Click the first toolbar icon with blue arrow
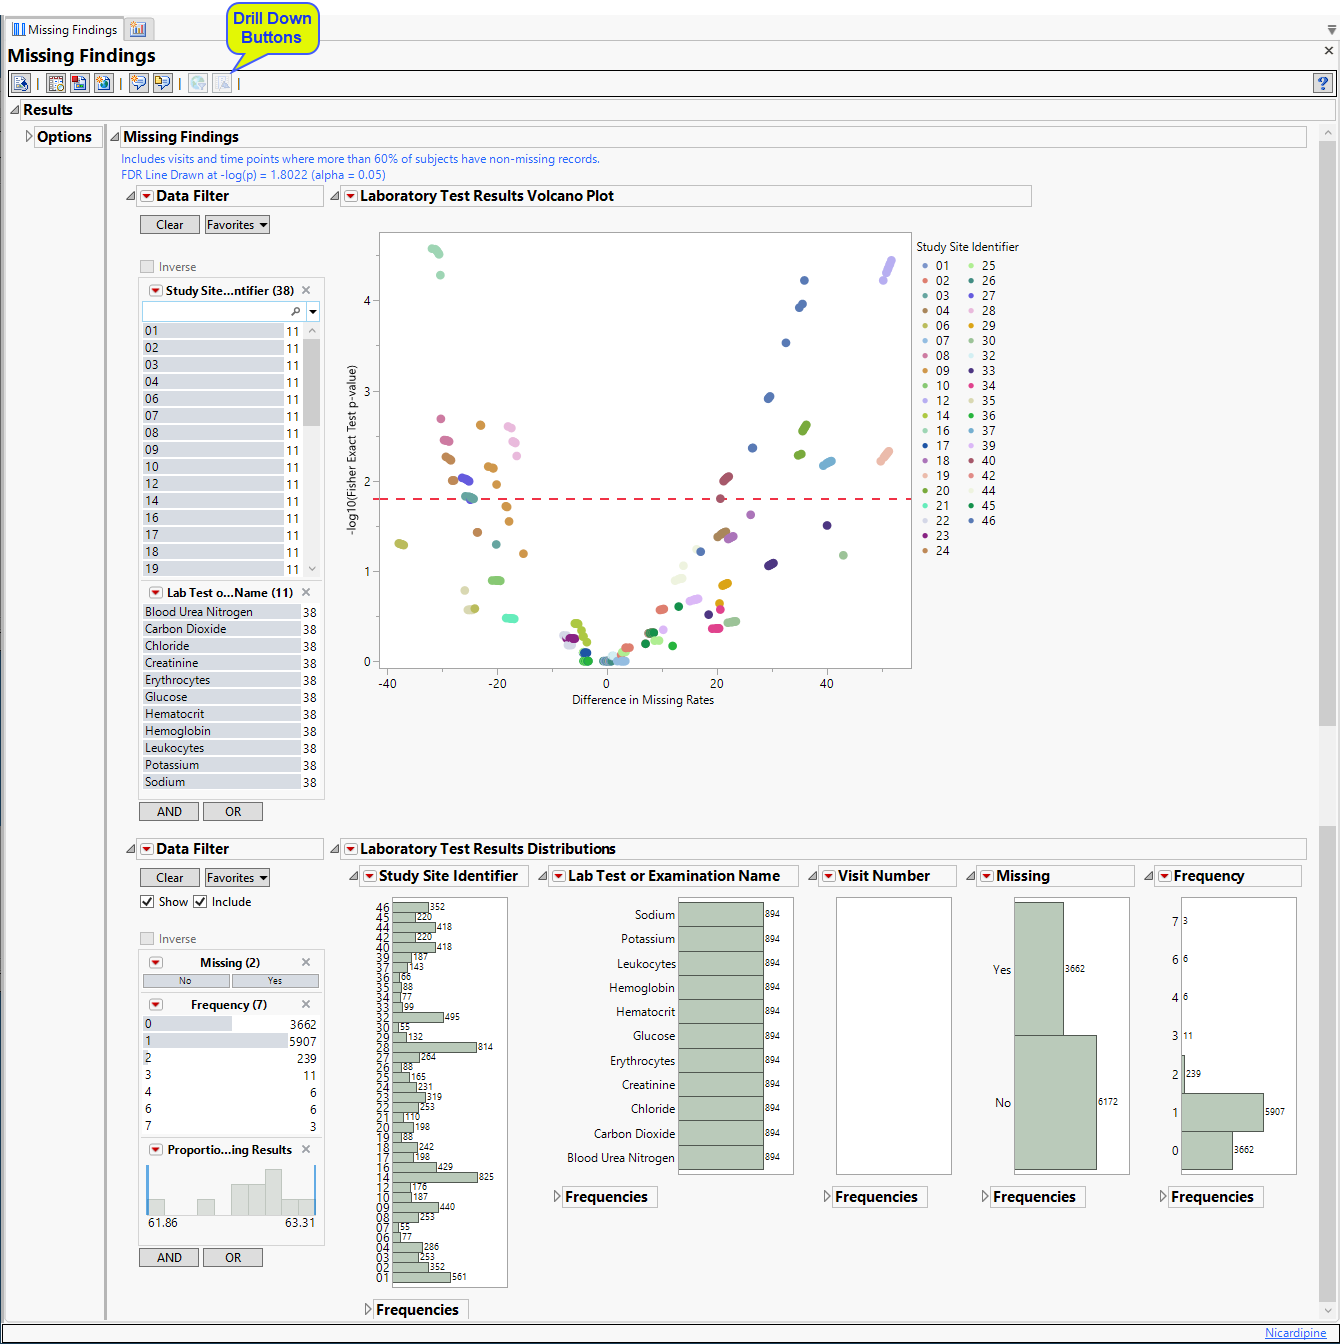Viewport: 1340px width, 1344px height. coord(21,84)
